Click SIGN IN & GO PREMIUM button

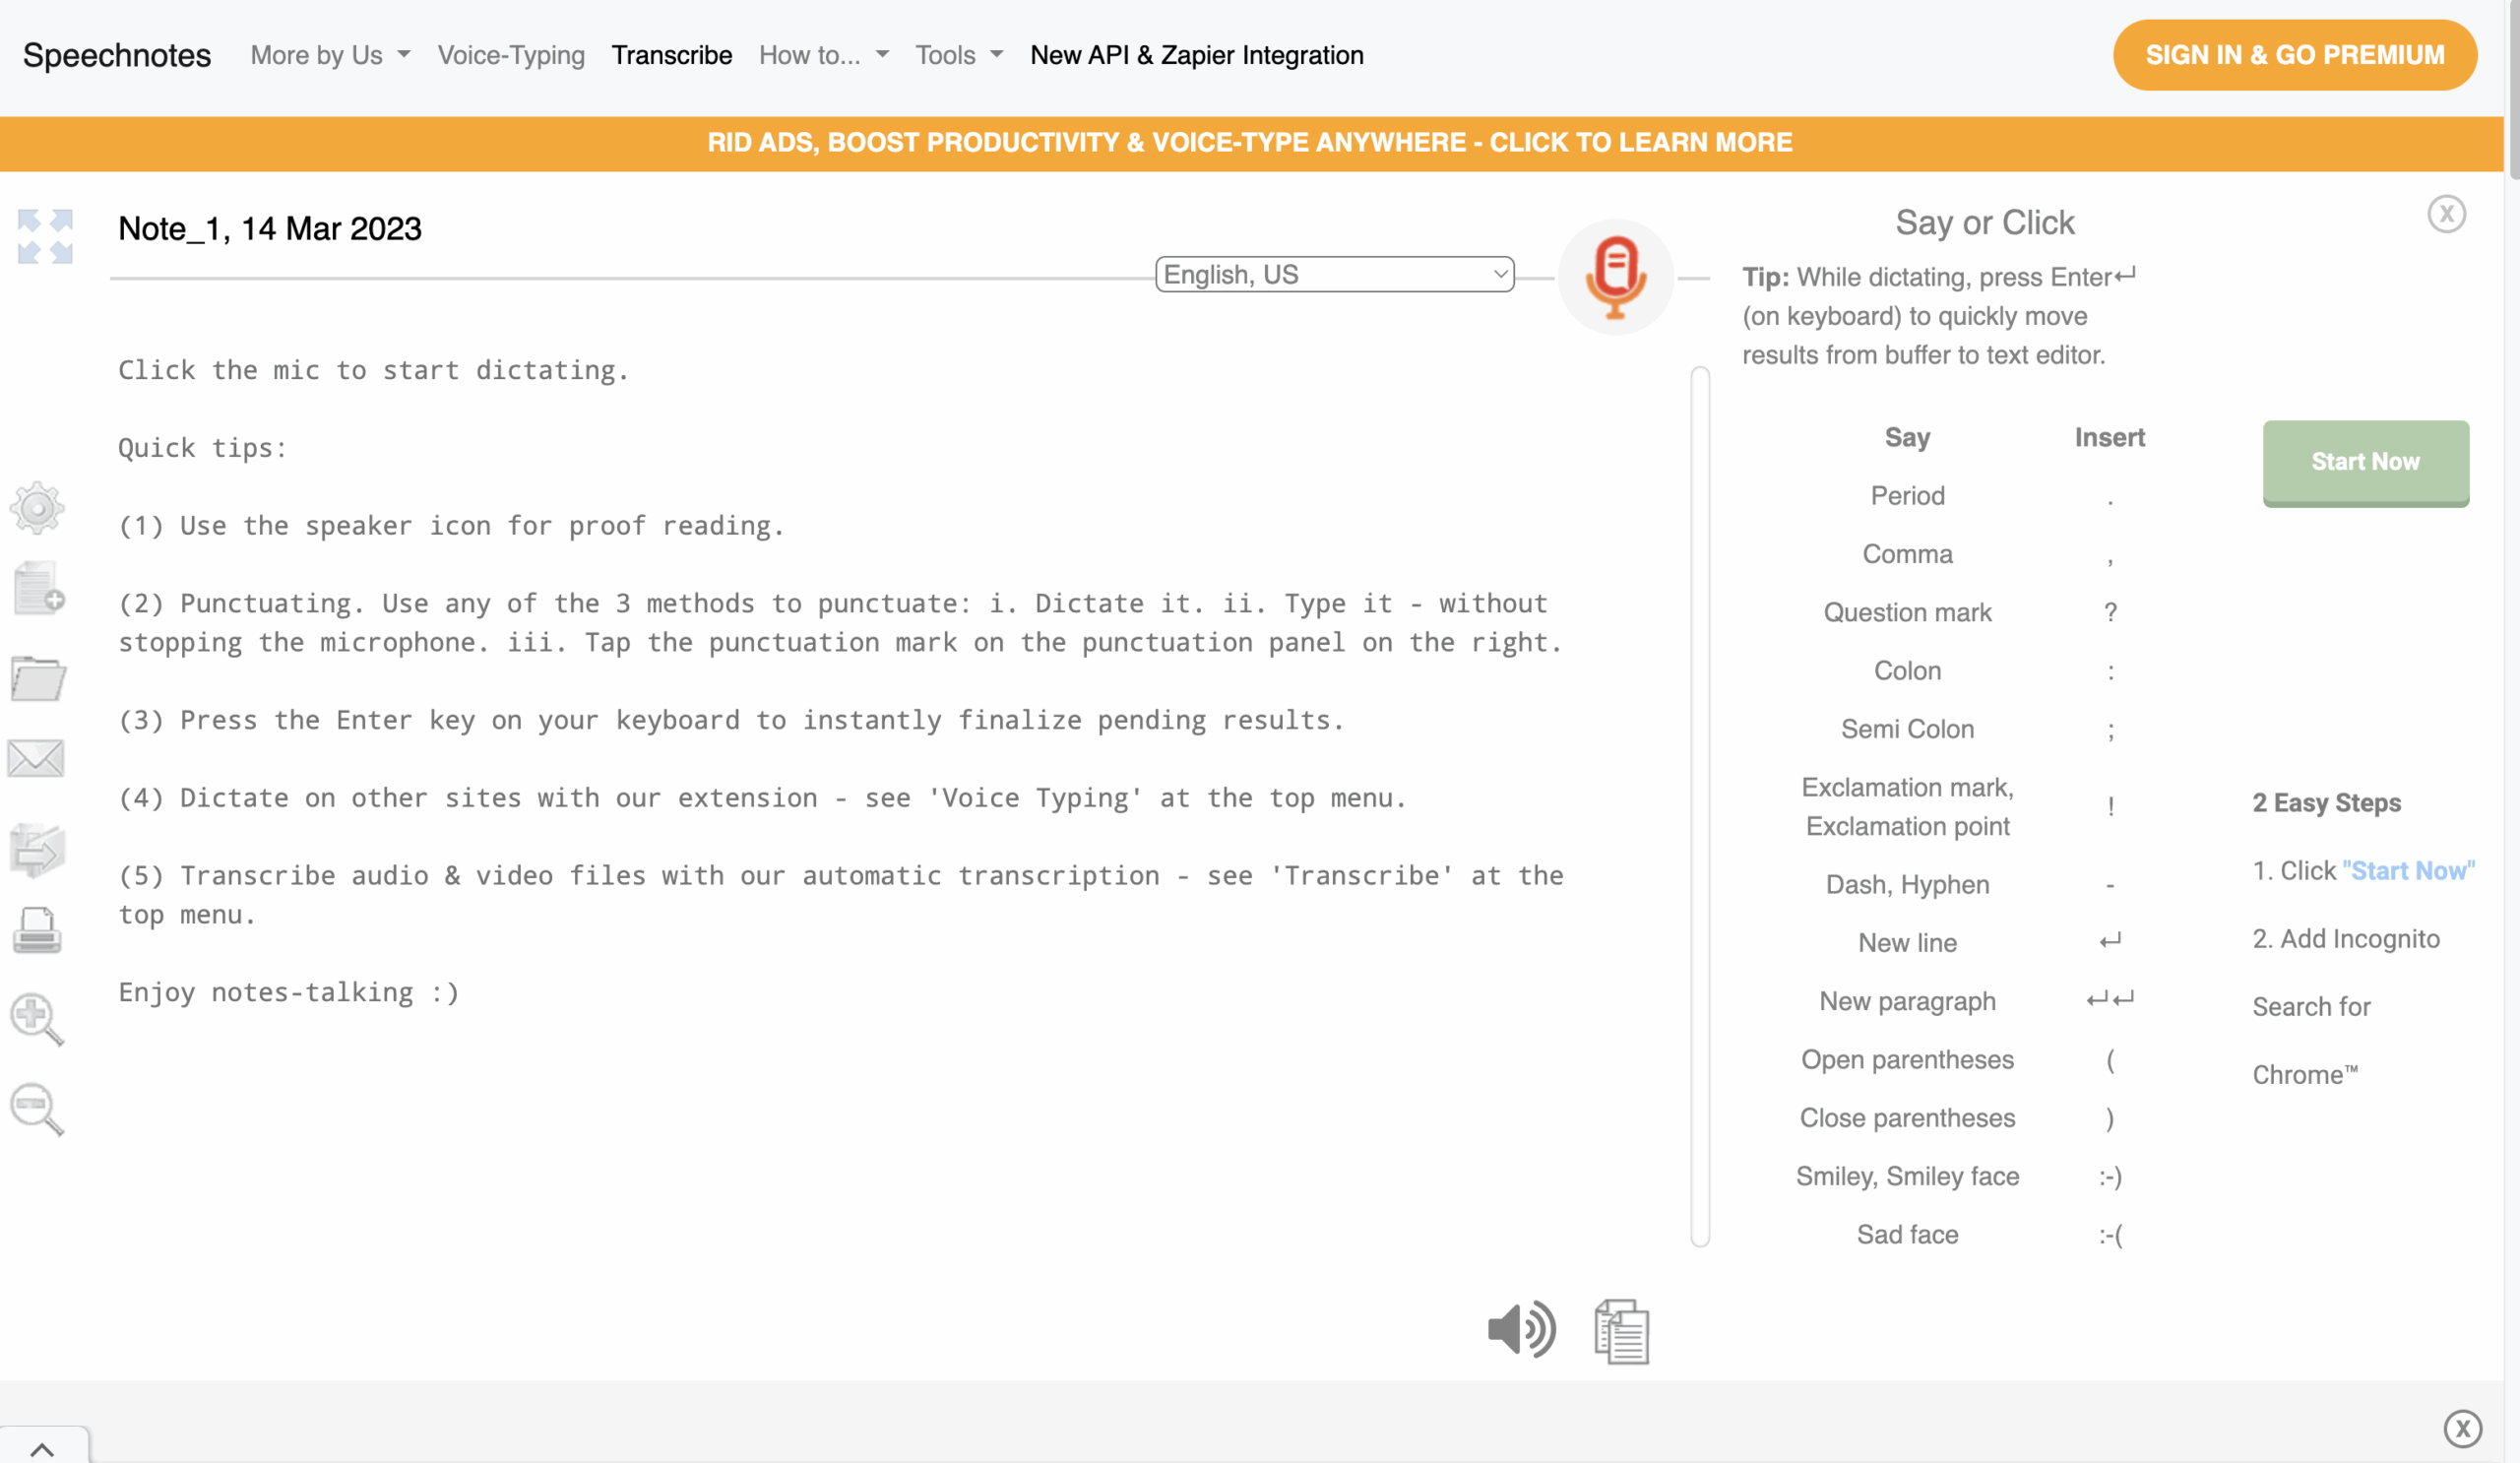tap(2294, 55)
